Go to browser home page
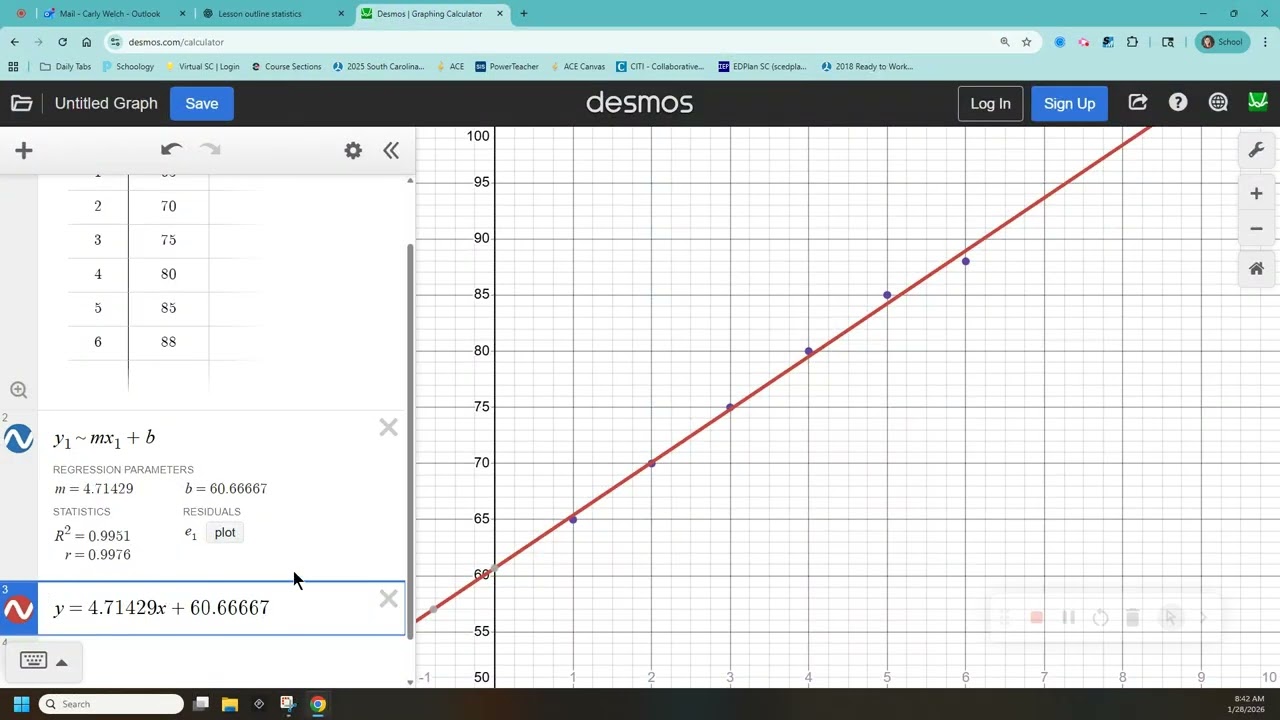This screenshot has height=720, width=1280. pos(86,42)
